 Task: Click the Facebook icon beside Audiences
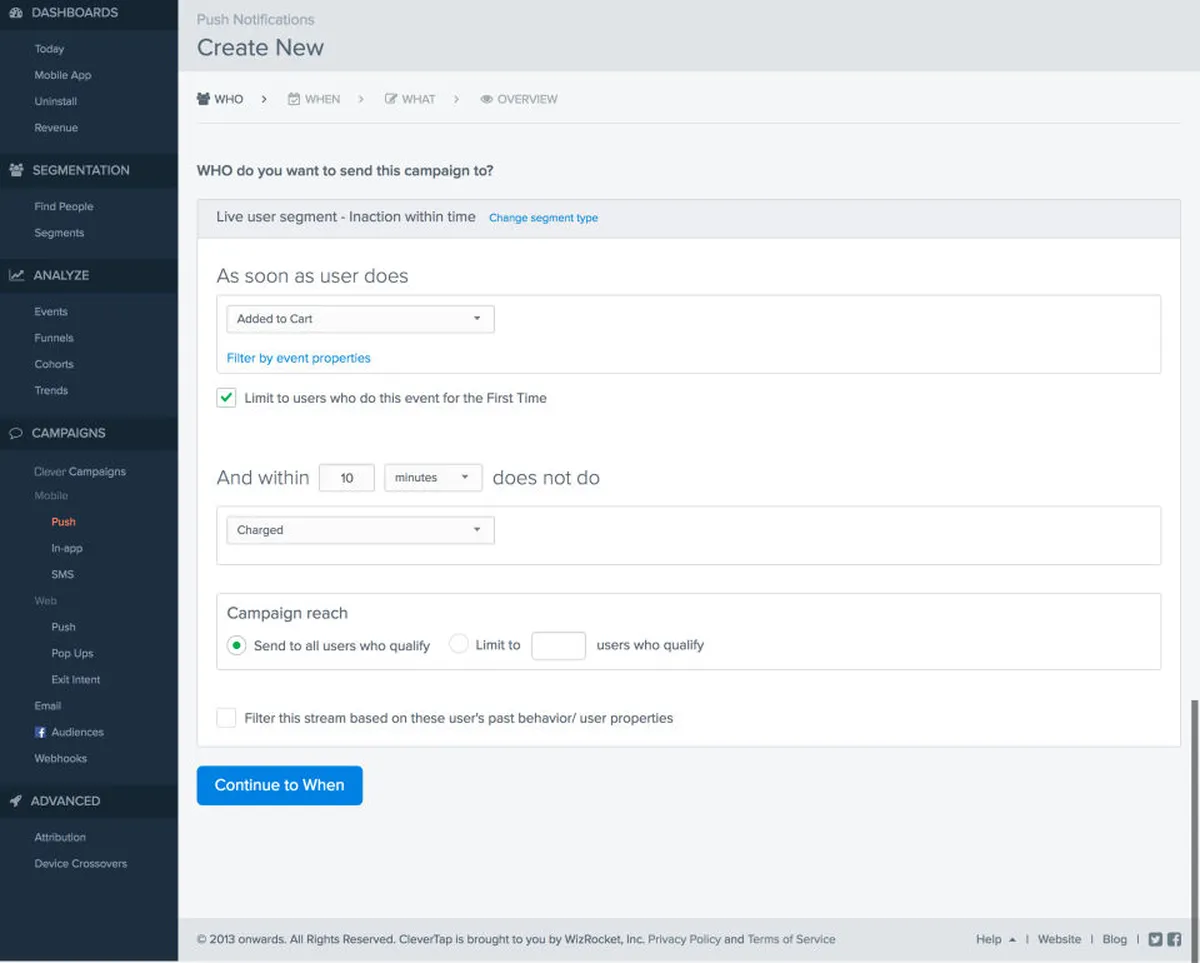(41, 732)
